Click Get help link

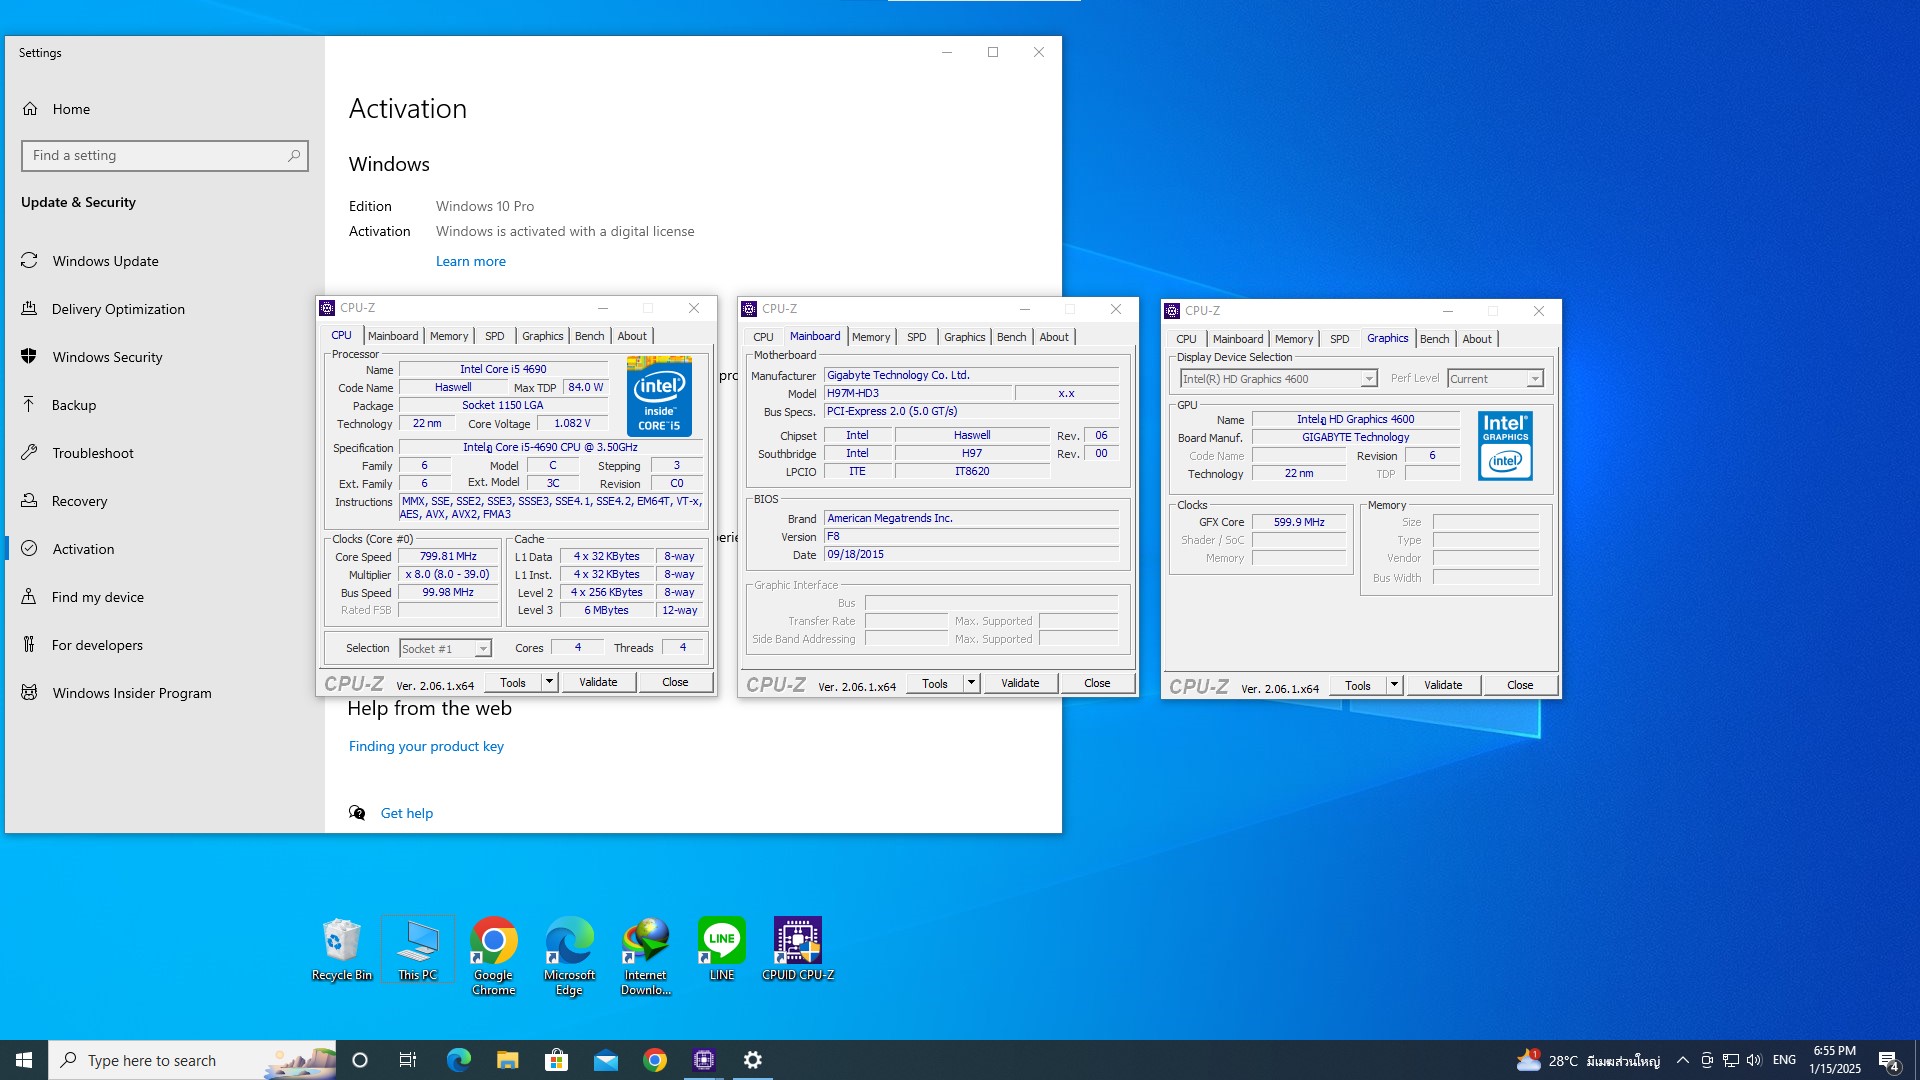click(x=407, y=813)
